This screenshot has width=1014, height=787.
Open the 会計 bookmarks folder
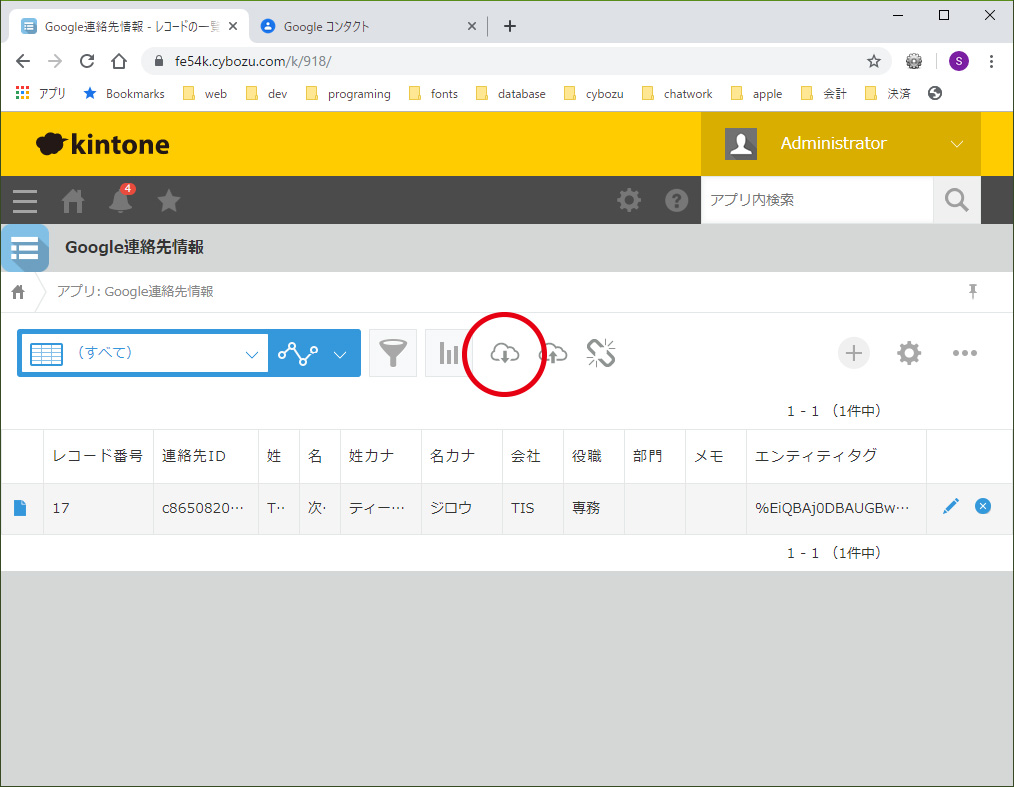click(x=824, y=94)
